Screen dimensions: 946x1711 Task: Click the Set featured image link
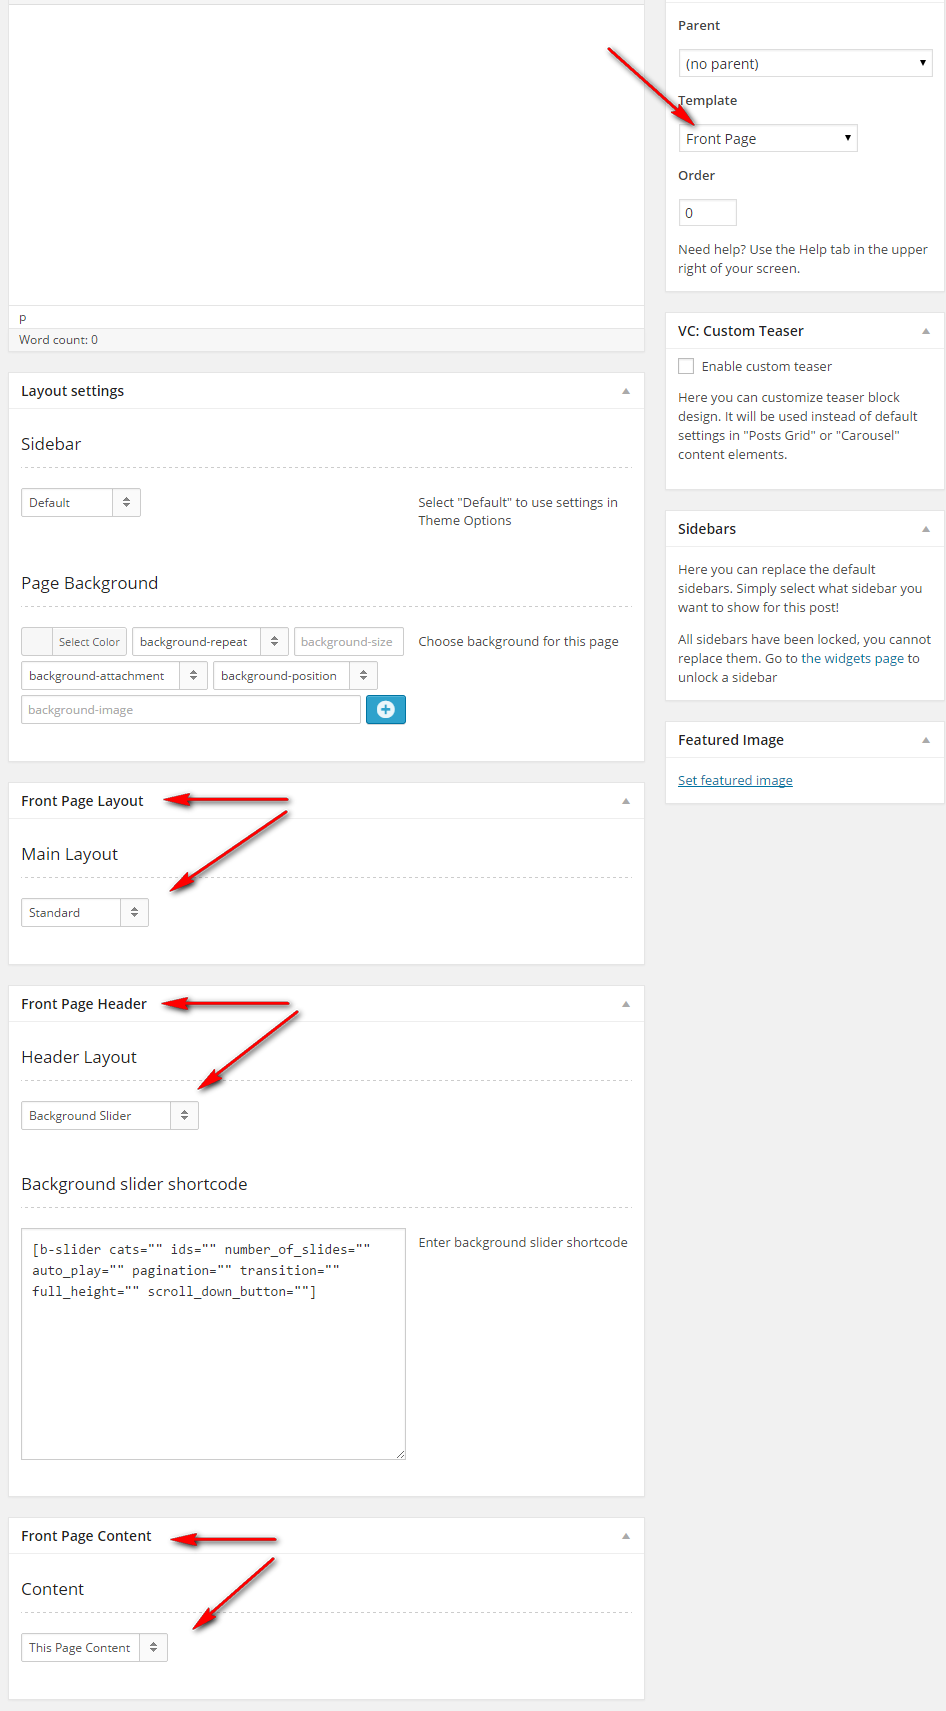(x=735, y=780)
